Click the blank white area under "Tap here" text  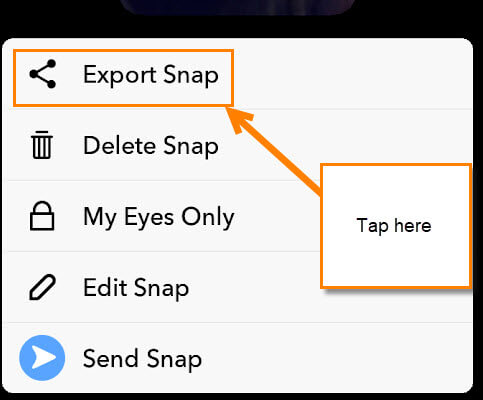click(396, 262)
